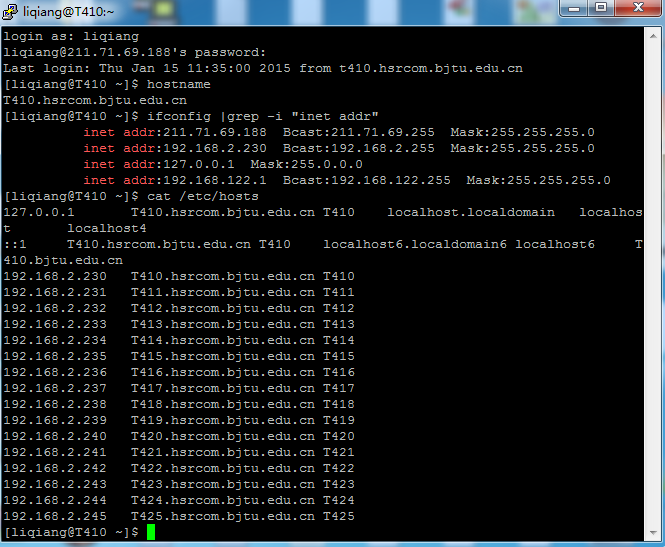Click the hosts row 192.168.2.236
665x547 pixels.
click(179, 372)
